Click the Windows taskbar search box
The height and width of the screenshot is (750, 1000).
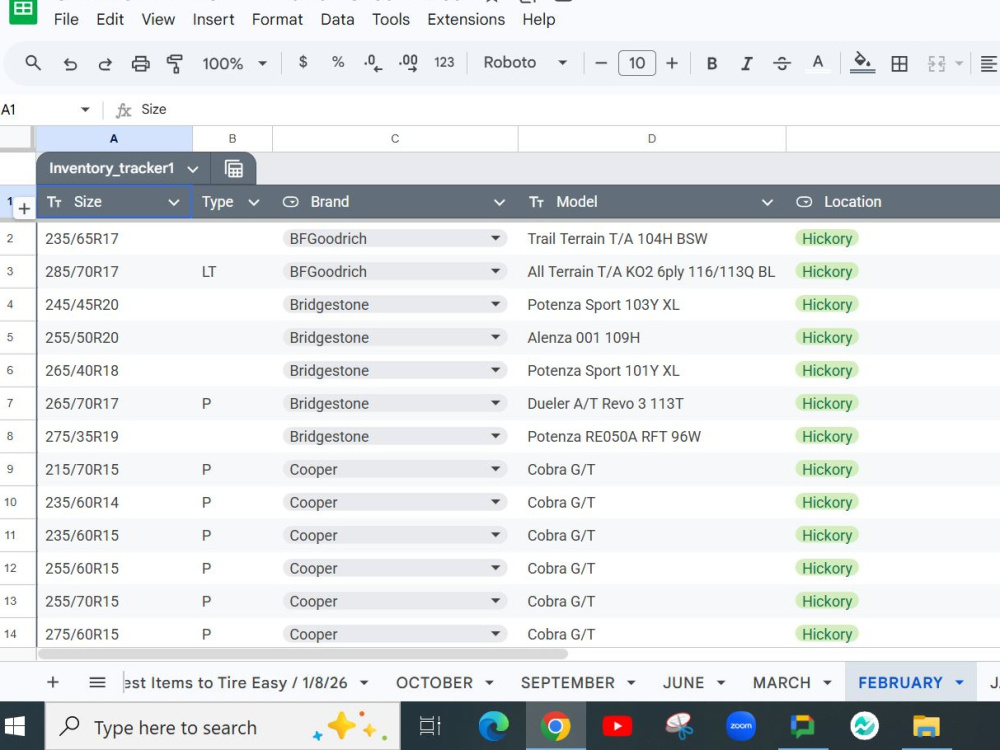coord(223,726)
